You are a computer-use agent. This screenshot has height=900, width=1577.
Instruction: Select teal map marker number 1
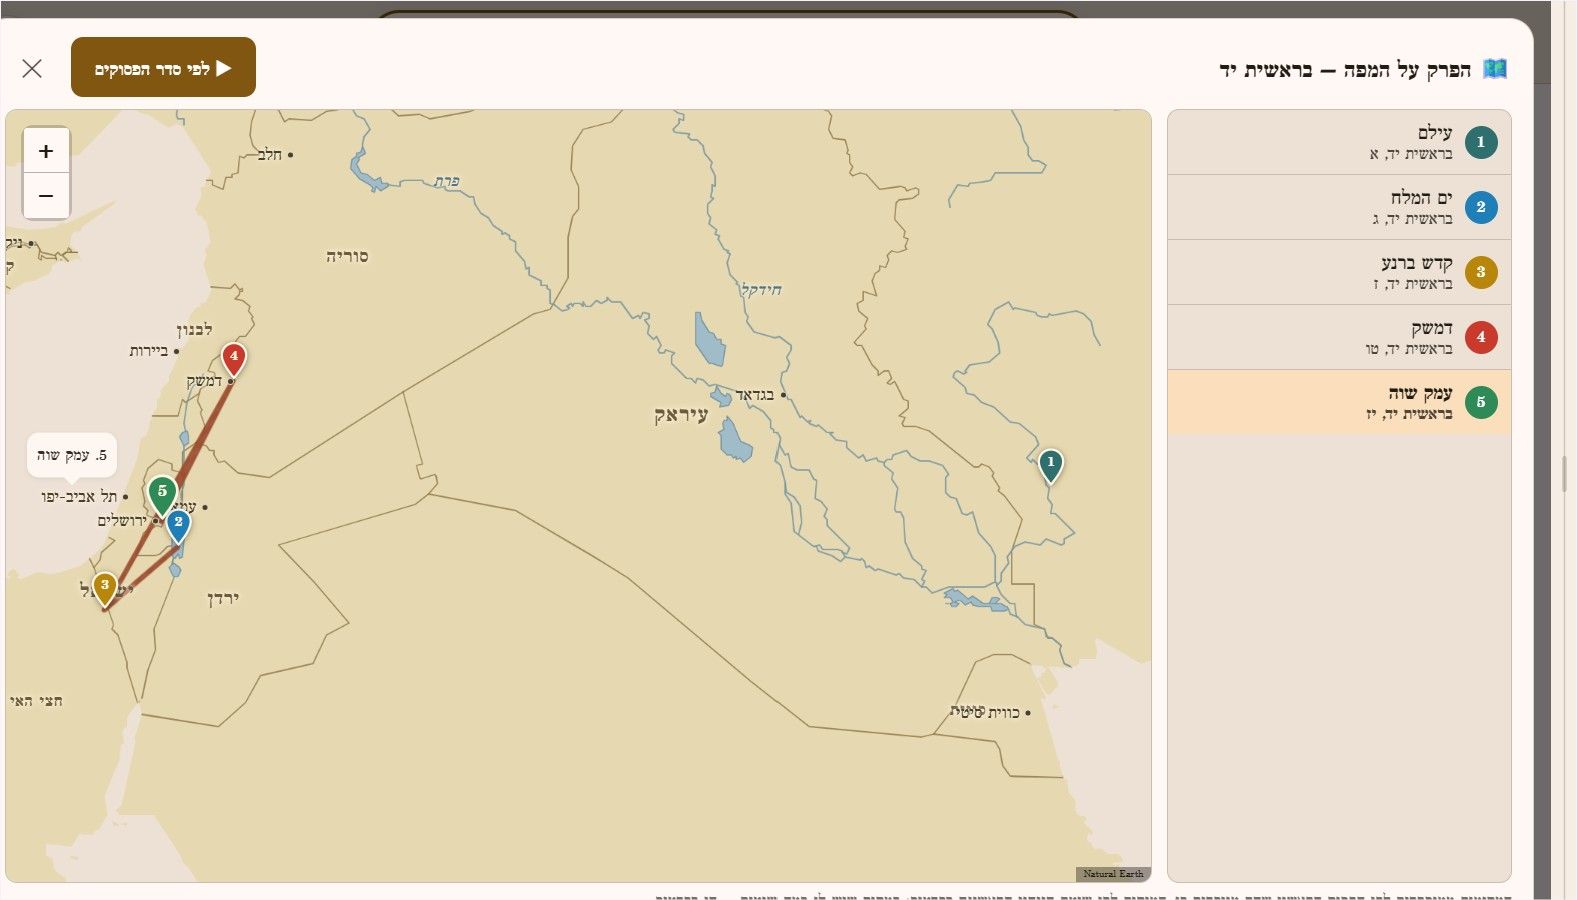(x=1050, y=465)
